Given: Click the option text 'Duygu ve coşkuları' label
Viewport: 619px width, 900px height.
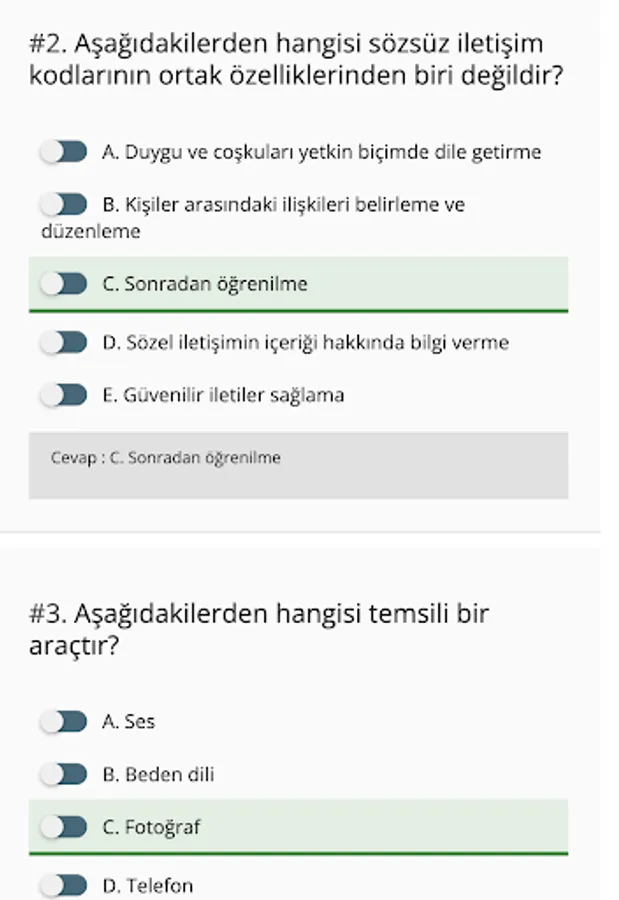Looking at the screenshot, I should (320, 152).
